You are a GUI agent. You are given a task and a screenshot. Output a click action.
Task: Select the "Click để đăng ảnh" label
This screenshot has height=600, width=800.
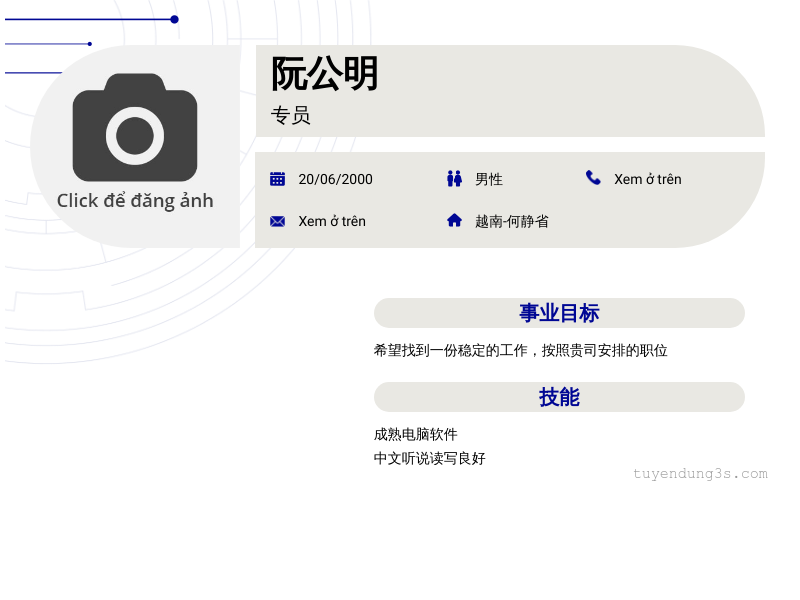(135, 200)
